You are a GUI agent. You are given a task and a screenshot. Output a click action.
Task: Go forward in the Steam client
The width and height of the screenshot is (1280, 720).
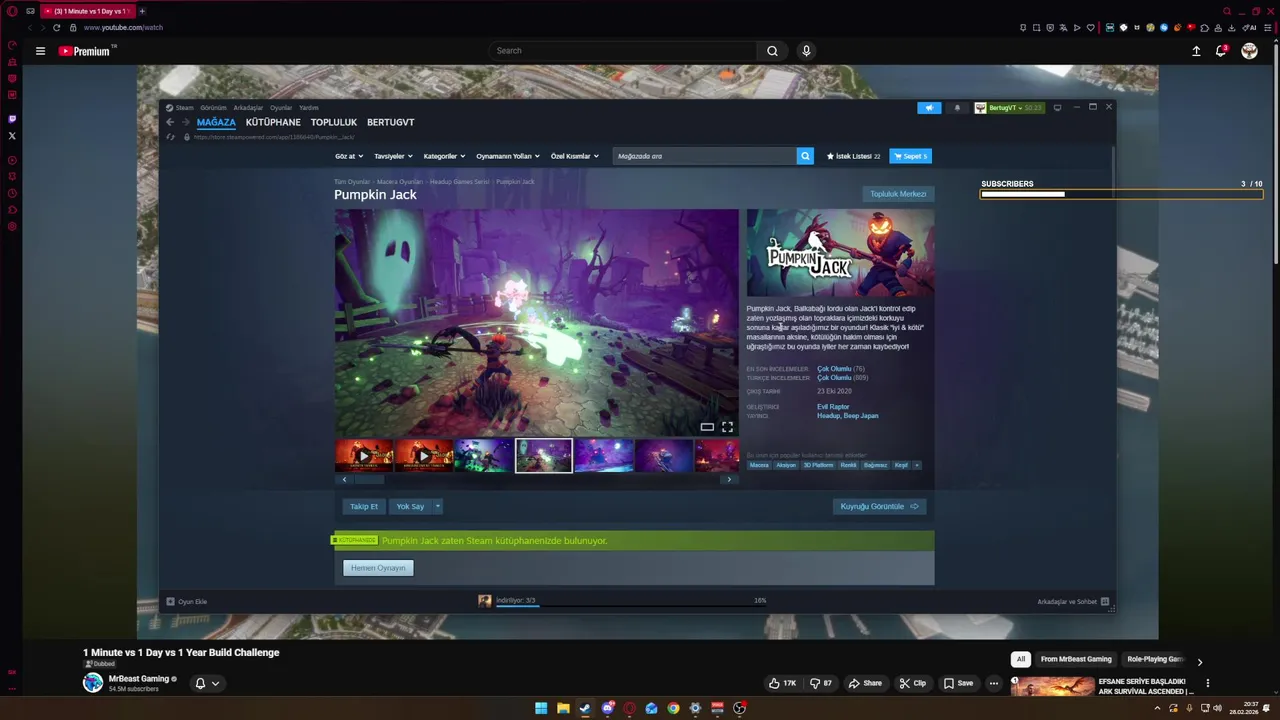pos(184,122)
